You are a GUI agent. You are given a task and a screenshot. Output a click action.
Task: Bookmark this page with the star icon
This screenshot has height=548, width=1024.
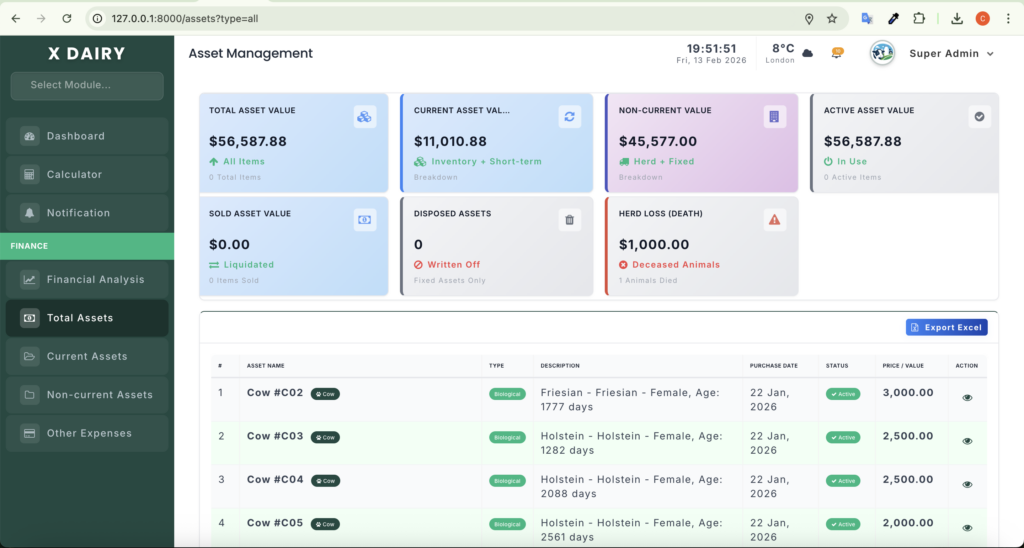click(x=832, y=19)
